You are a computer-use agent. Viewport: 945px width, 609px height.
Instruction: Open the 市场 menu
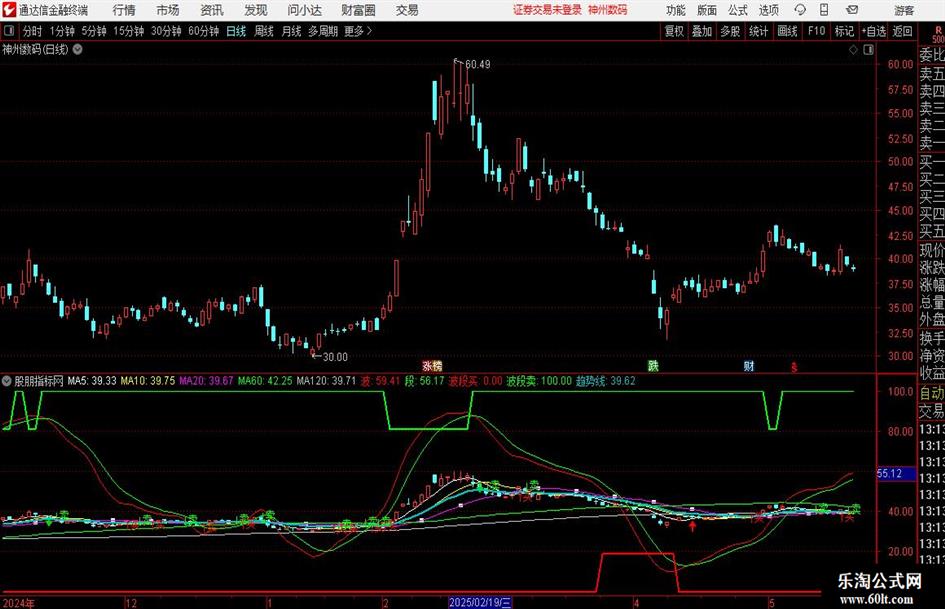pyautogui.click(x=168, y=10)
